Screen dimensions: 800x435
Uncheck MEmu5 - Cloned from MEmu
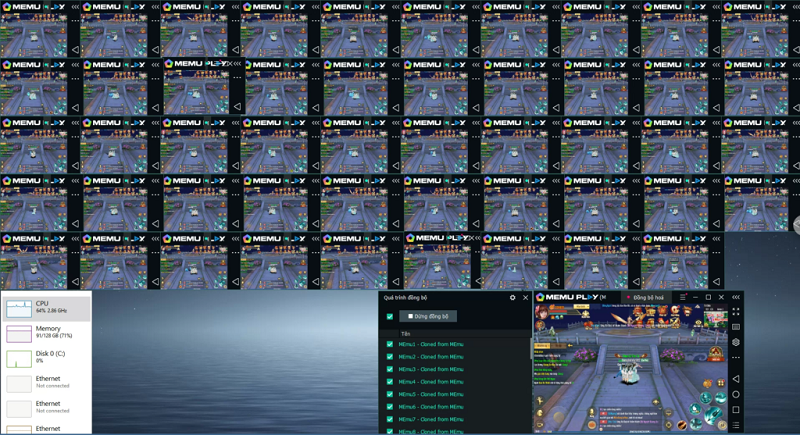coord(390,394)
